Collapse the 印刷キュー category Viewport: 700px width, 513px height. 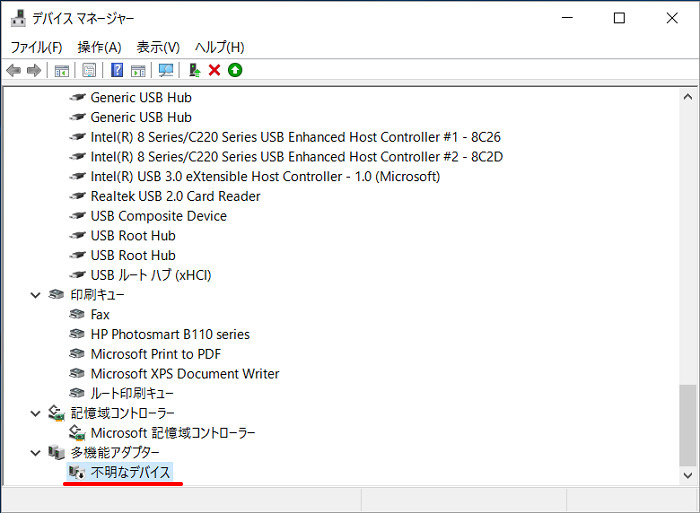point(35,295)
